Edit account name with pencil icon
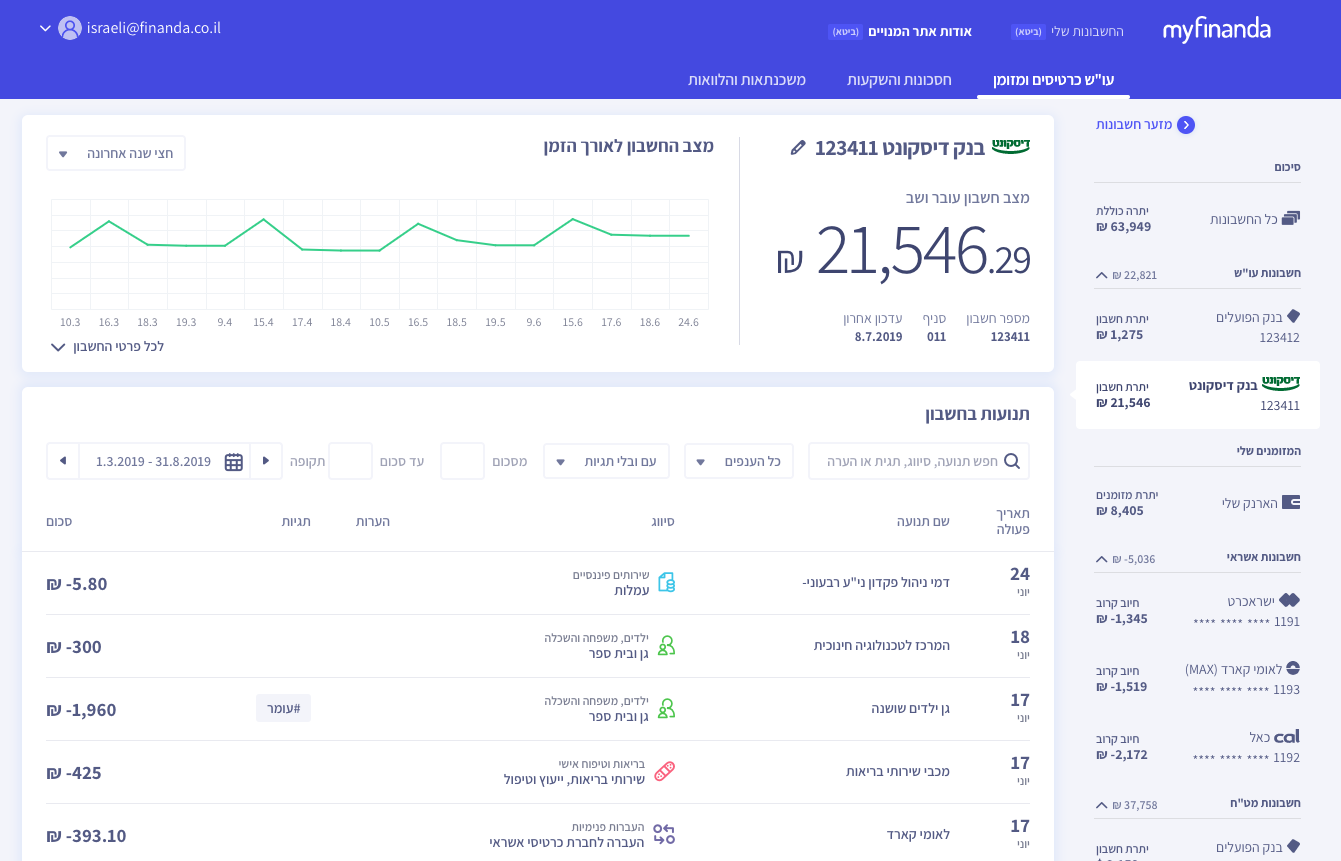The width and height of the screenshot is (1341, 861). [797, 148]
